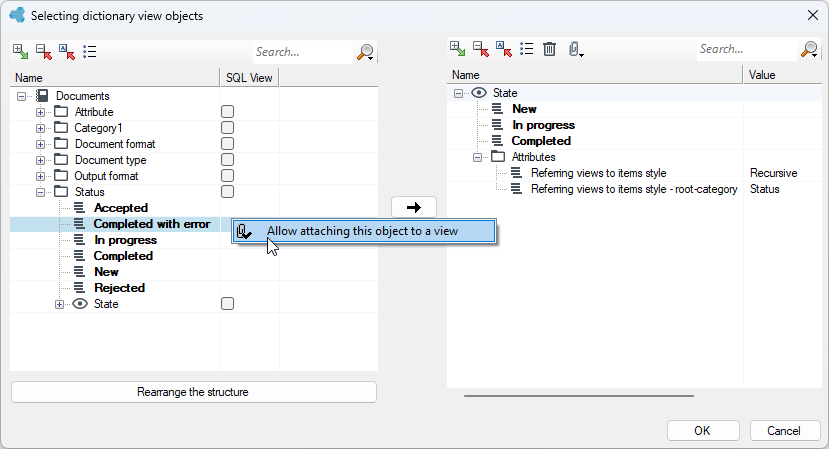Click the Name column header in left panel

(x=115, y=78)
